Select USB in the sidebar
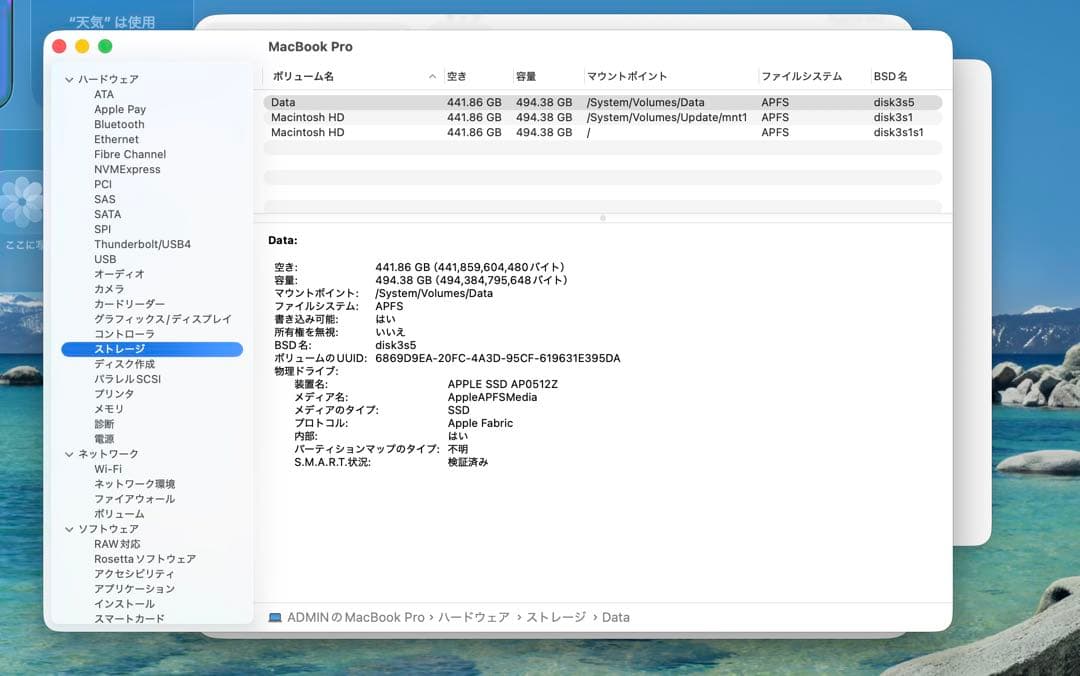Image resolution: width=1080 pixels, height=676 pixels. click(105, 259)
